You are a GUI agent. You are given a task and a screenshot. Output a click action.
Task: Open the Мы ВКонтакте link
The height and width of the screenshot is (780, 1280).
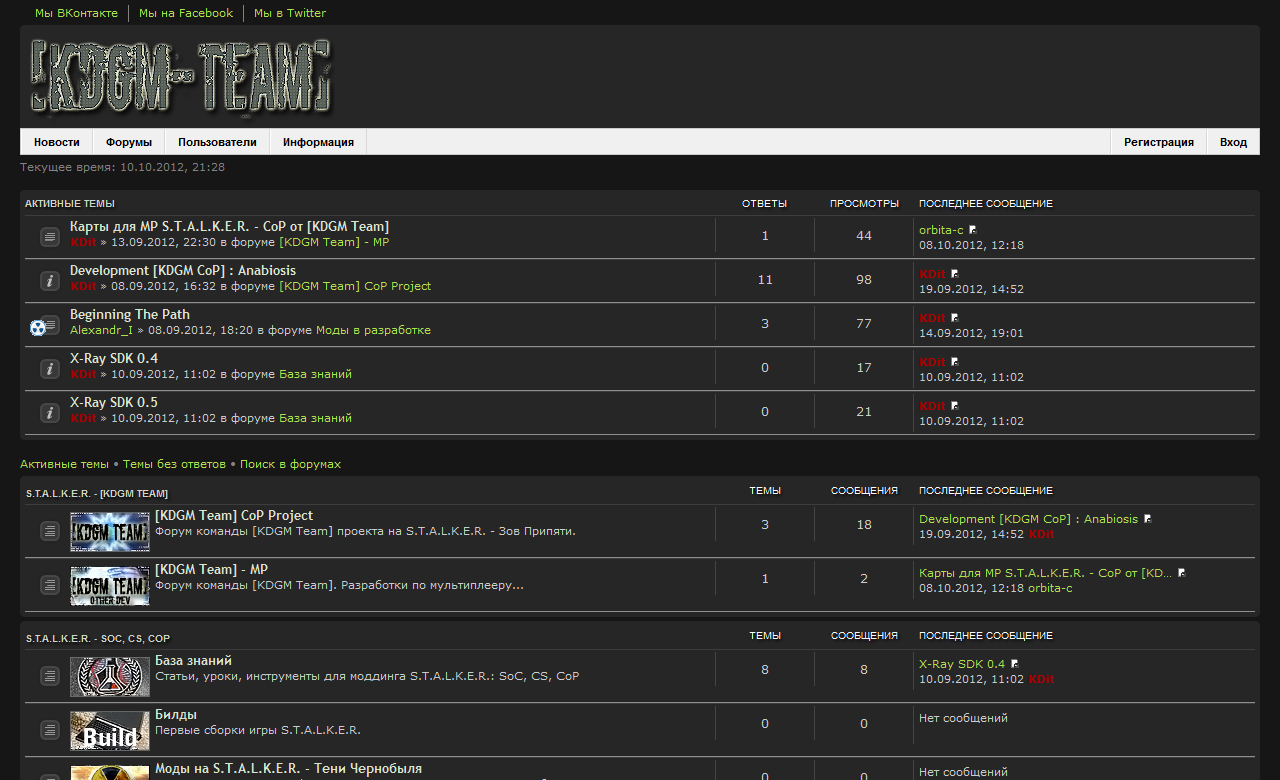click(x=76, y=13)
